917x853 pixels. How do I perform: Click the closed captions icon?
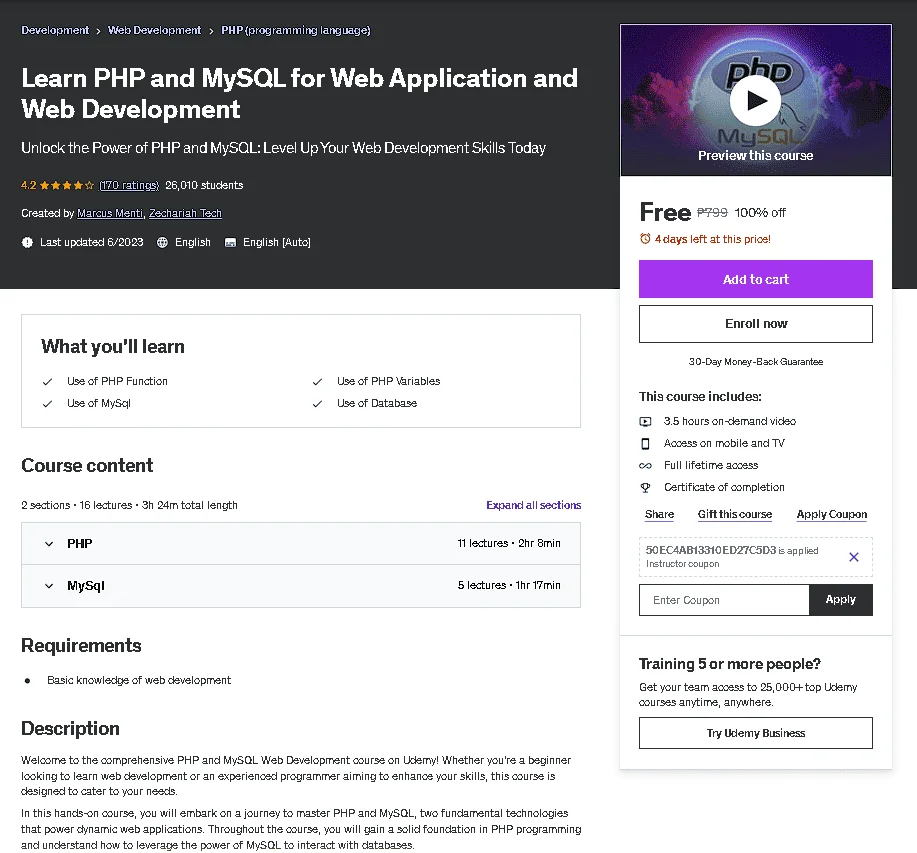pos(230,242)
